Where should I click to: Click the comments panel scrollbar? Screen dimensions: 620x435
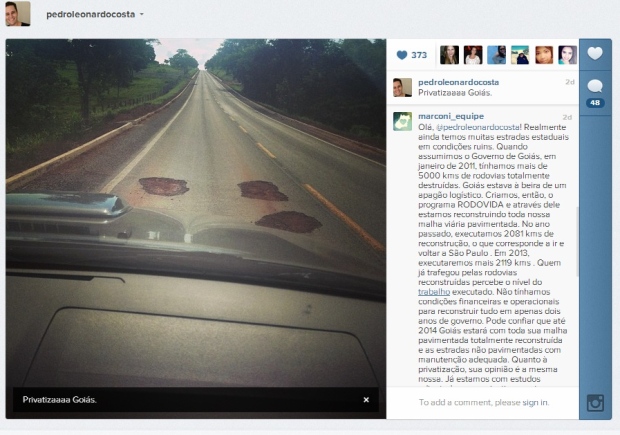point(577,241)
